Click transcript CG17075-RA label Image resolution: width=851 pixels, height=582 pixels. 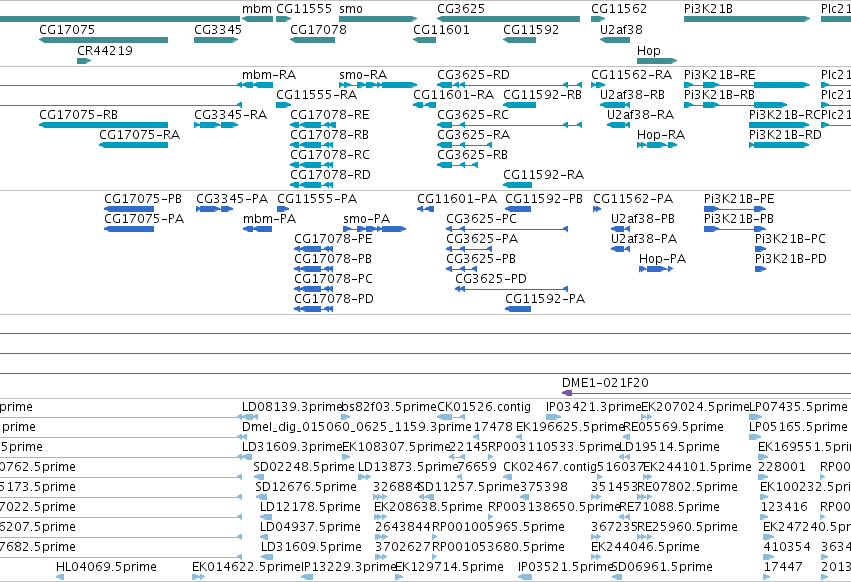139,135
